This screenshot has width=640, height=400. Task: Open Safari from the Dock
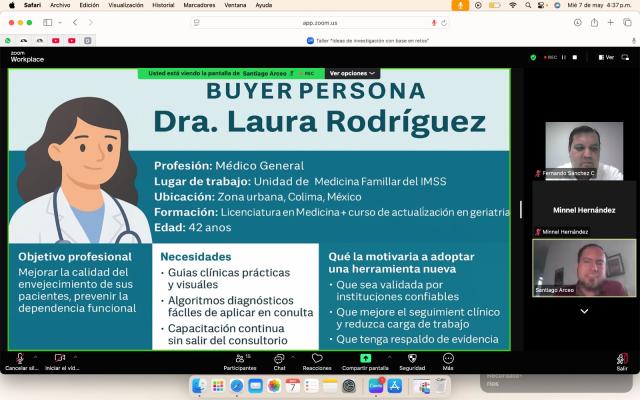(x=238, y=386)
